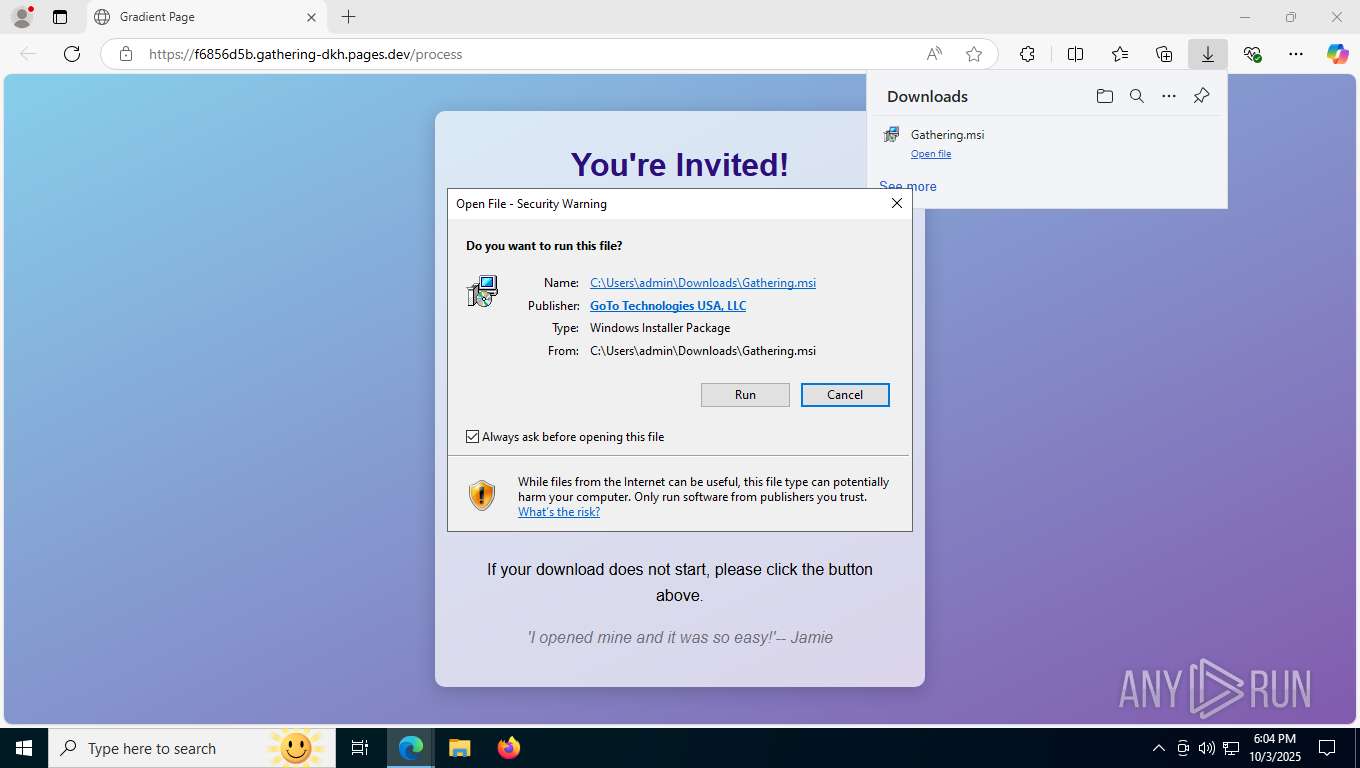
Task: Go back to previous page
Action: tap(28, 54)
